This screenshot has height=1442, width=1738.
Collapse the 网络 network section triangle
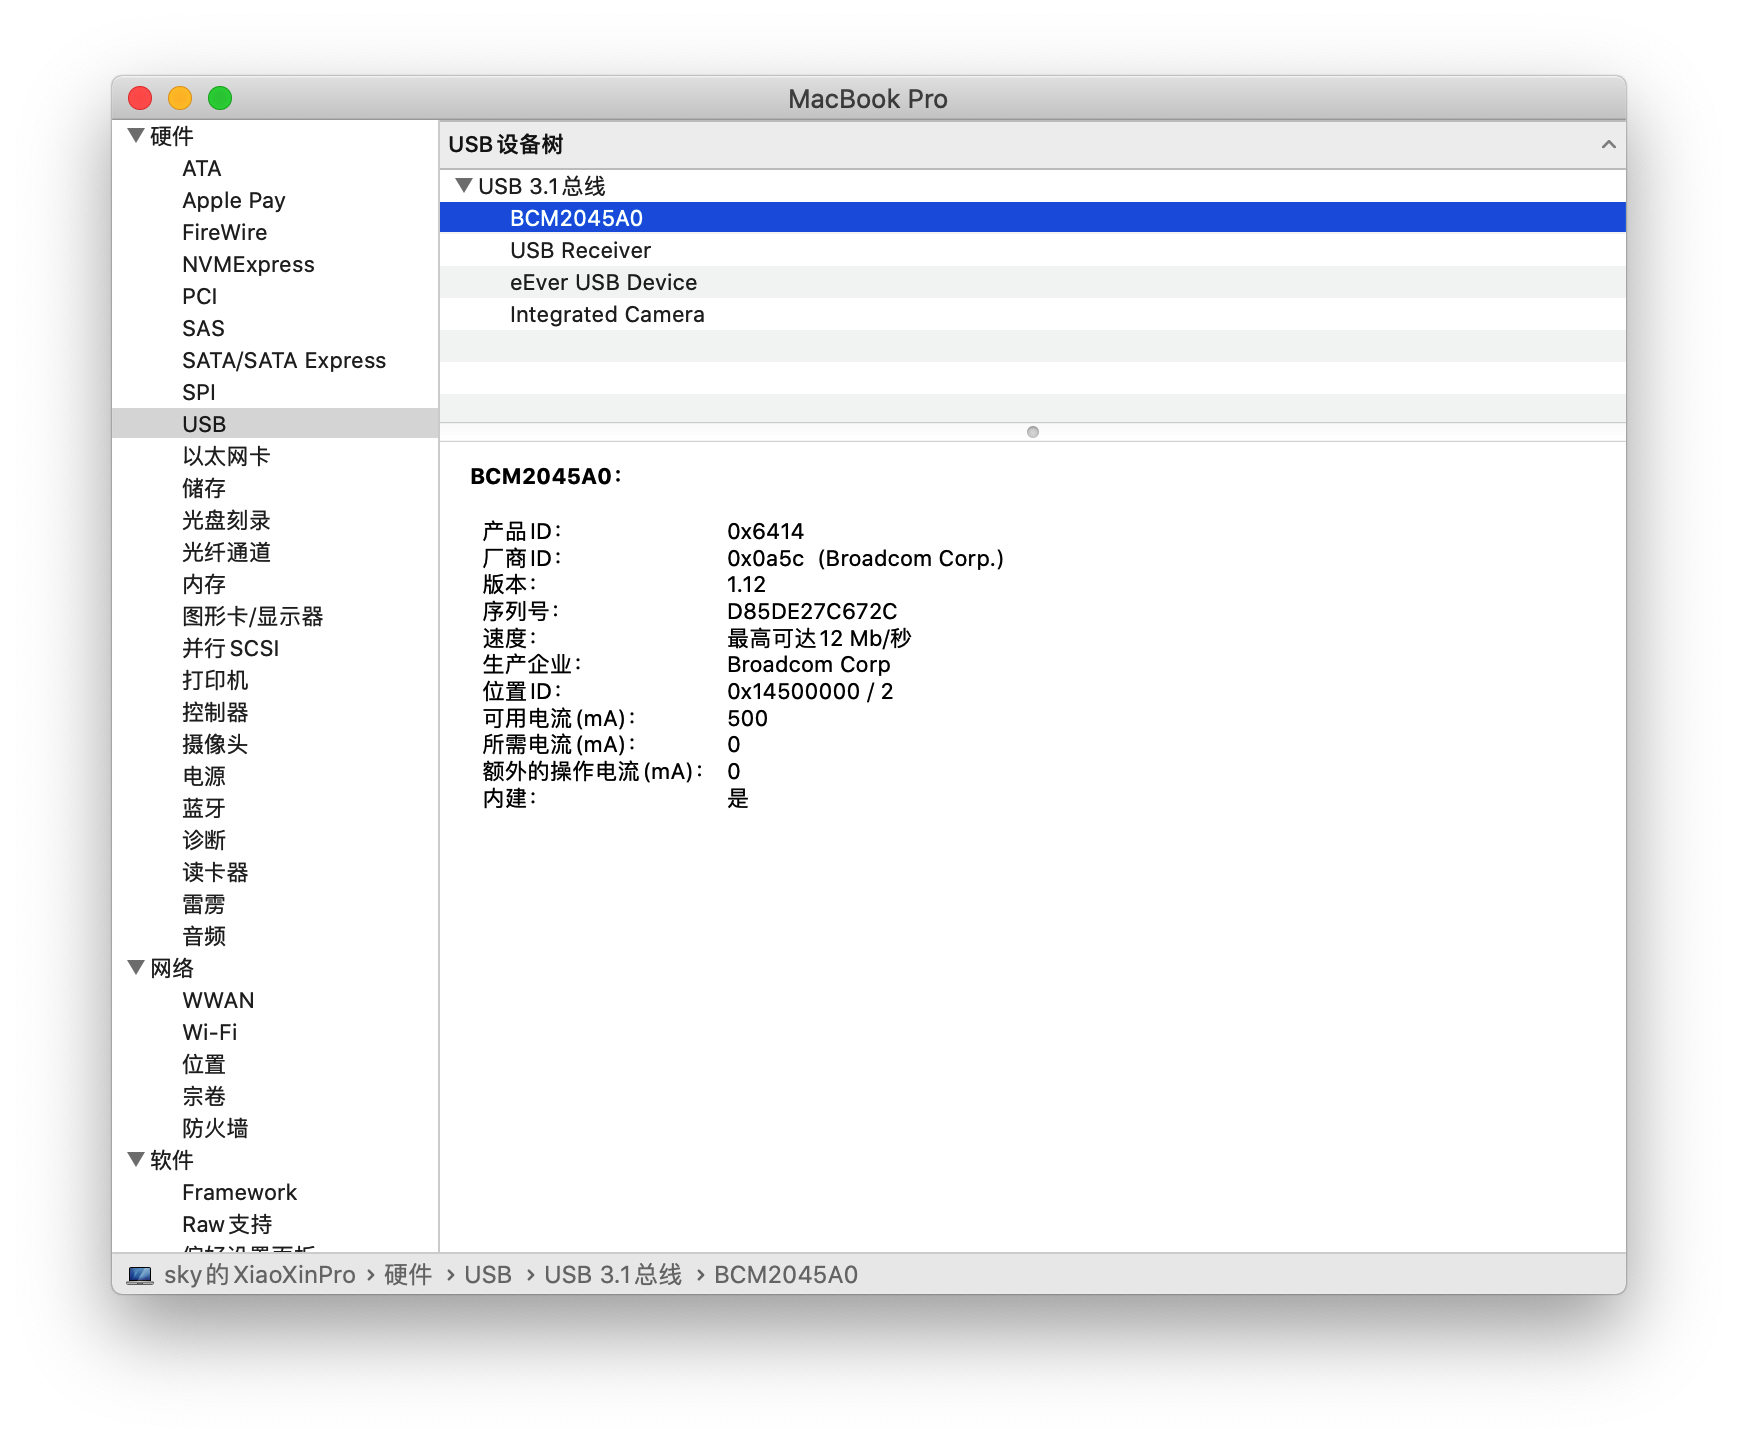pos(136,967)
